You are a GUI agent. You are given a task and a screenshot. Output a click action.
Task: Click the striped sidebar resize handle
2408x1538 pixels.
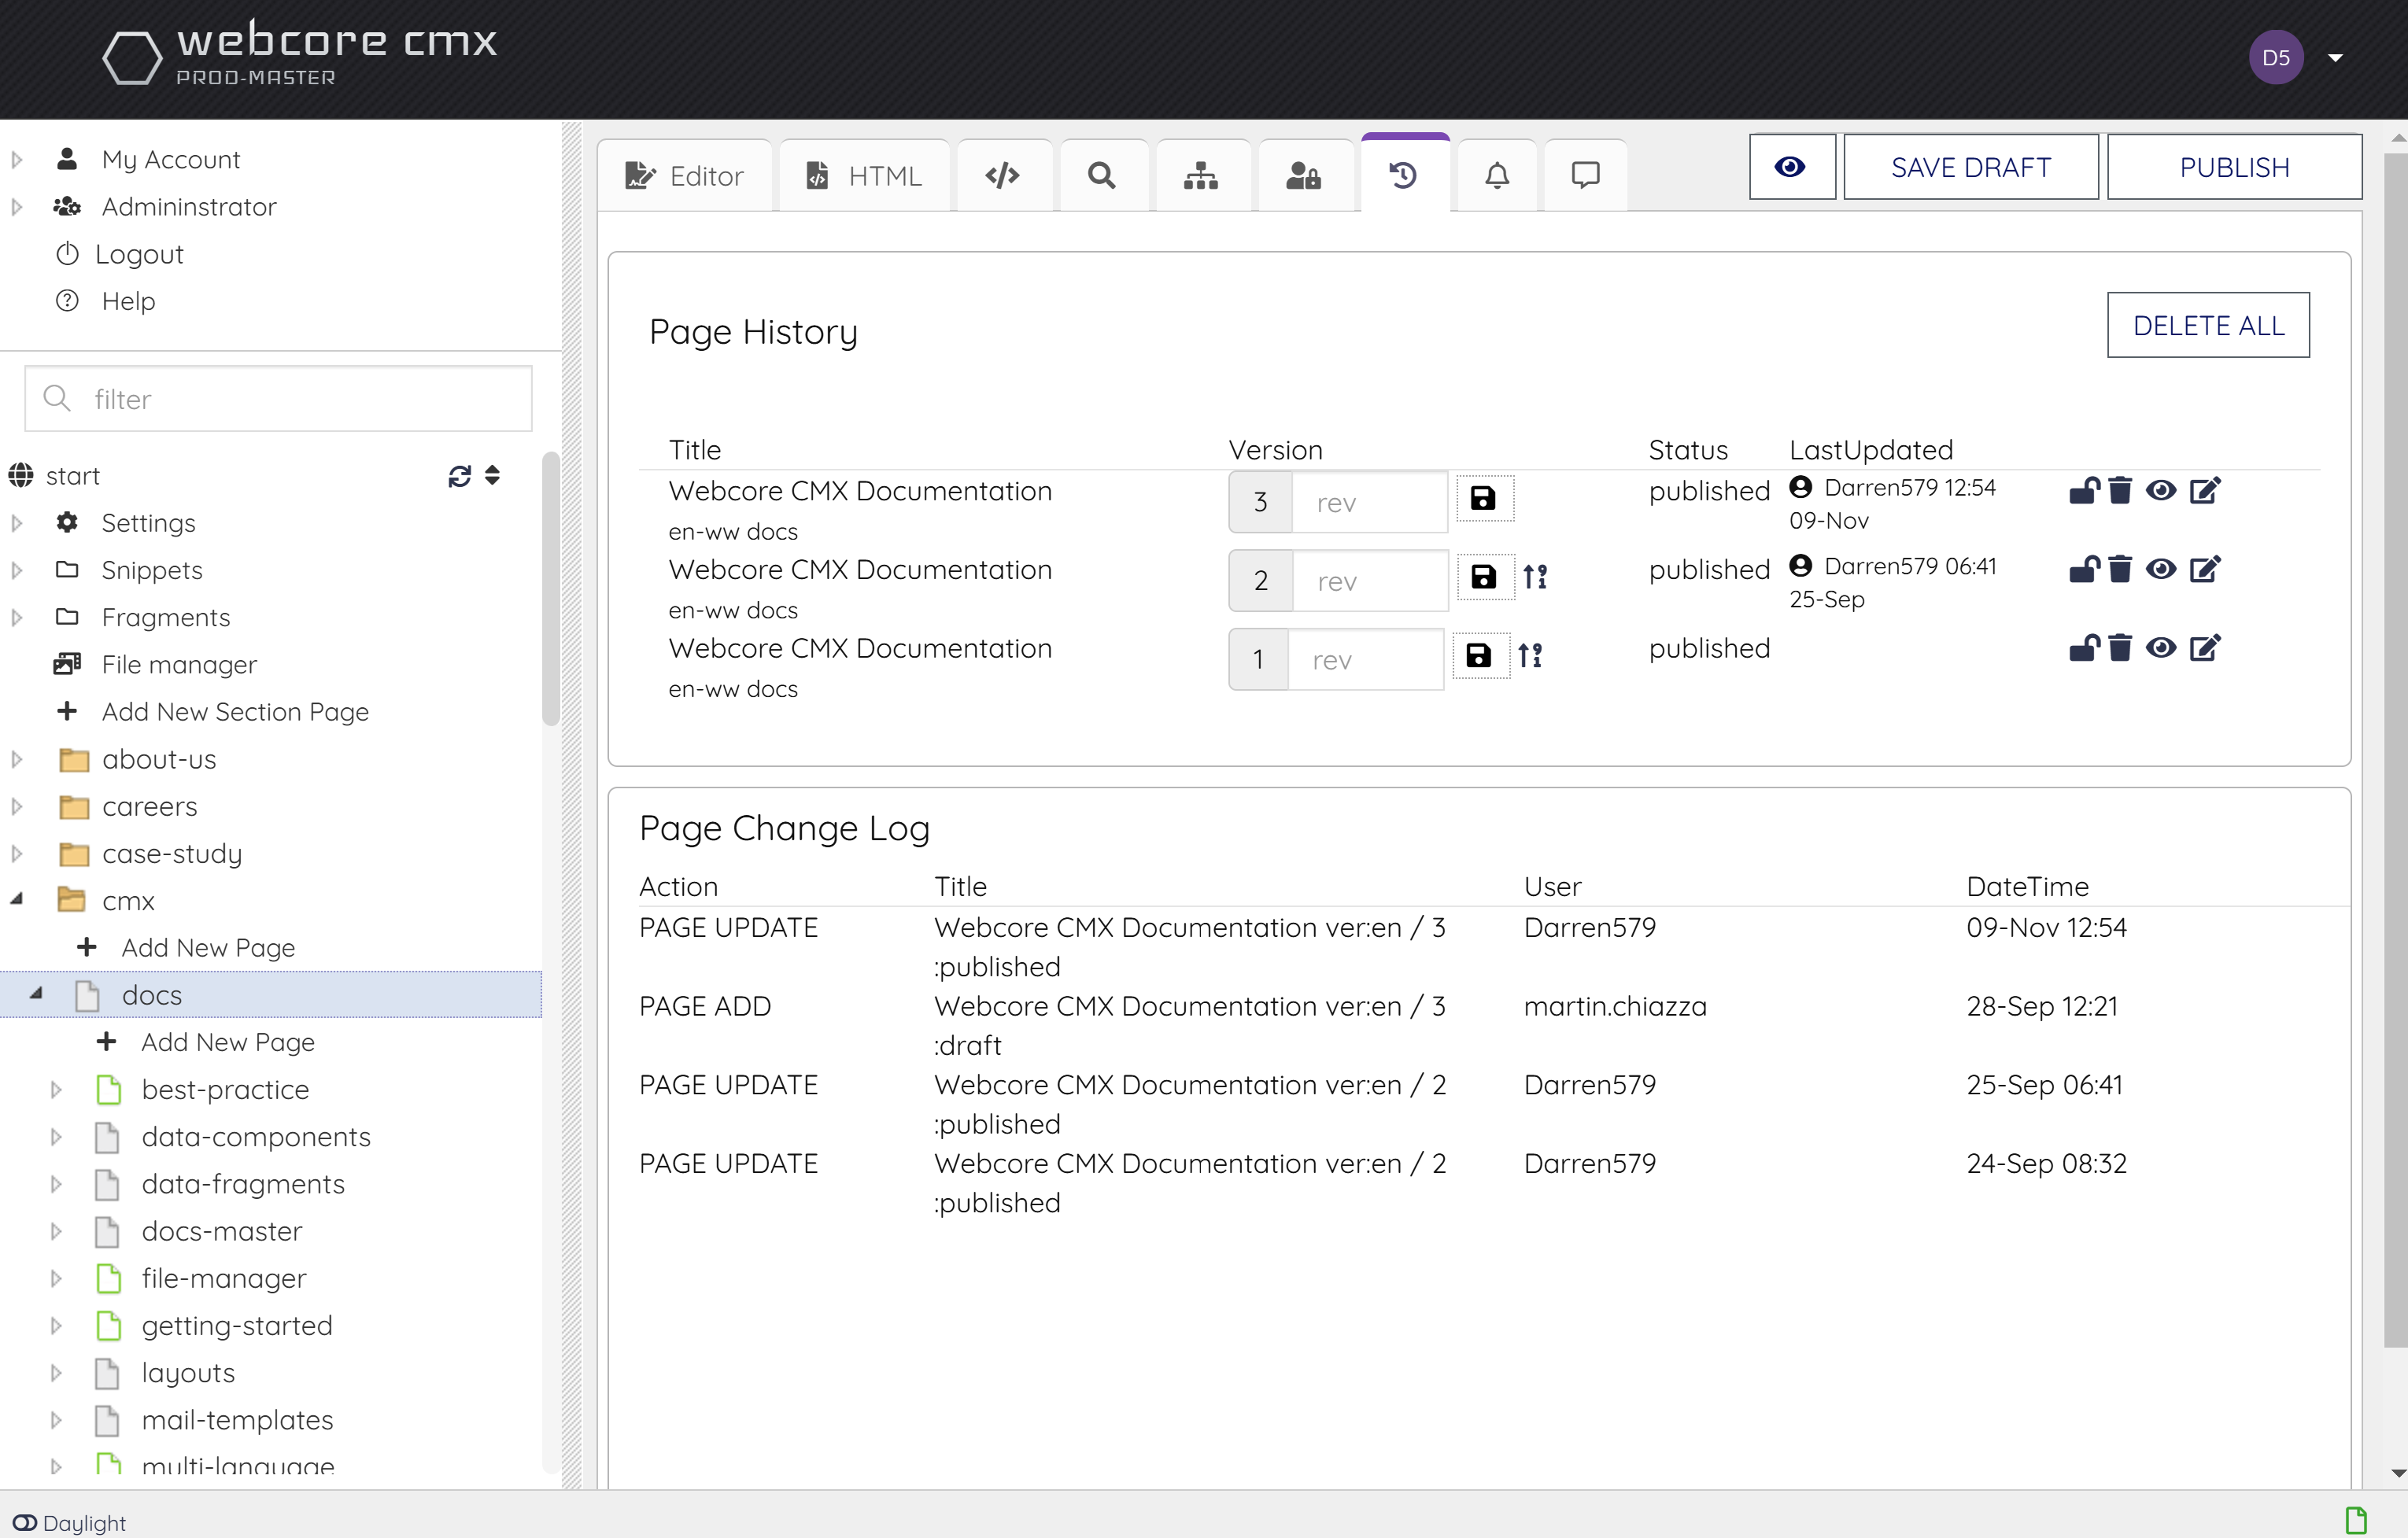pyautogui.click(x=571, y=805)
